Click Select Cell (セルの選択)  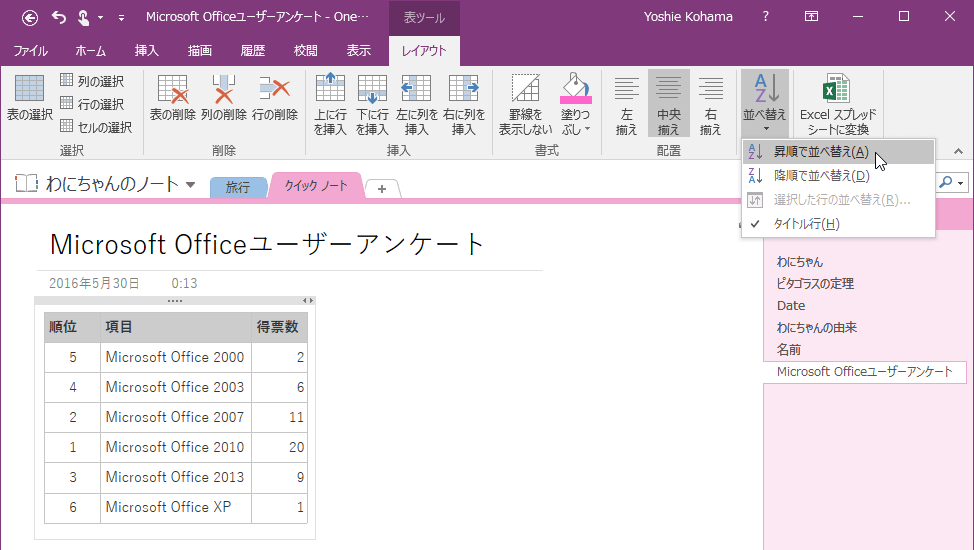[96, 127]
